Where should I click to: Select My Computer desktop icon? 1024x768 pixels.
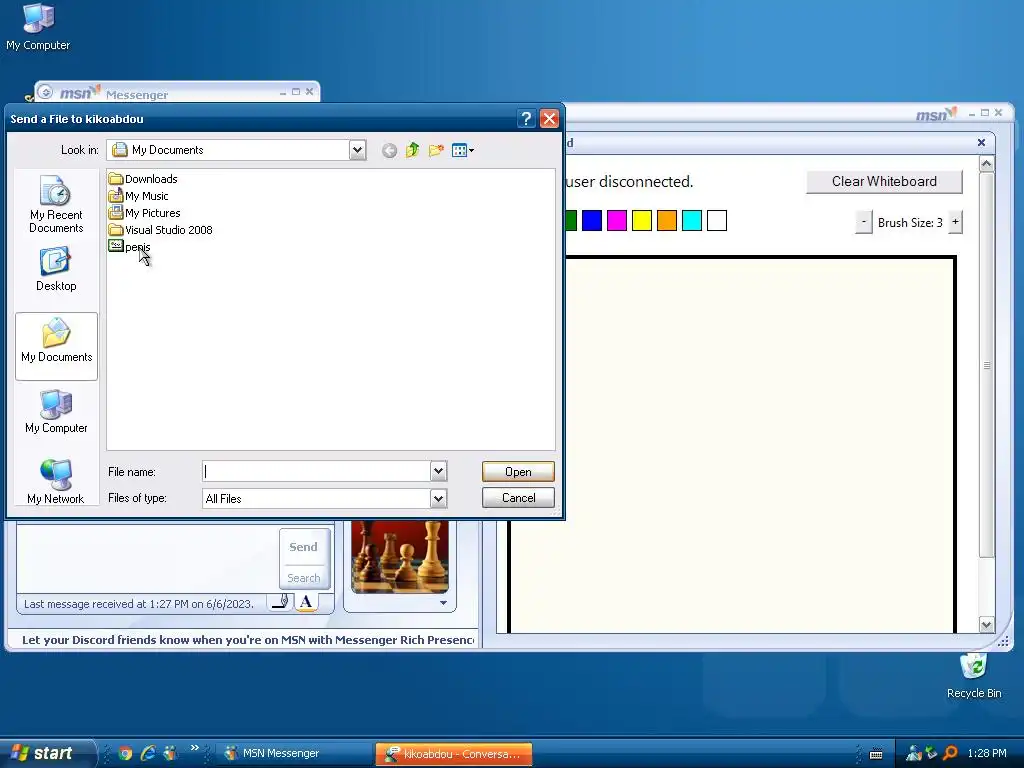38,27
